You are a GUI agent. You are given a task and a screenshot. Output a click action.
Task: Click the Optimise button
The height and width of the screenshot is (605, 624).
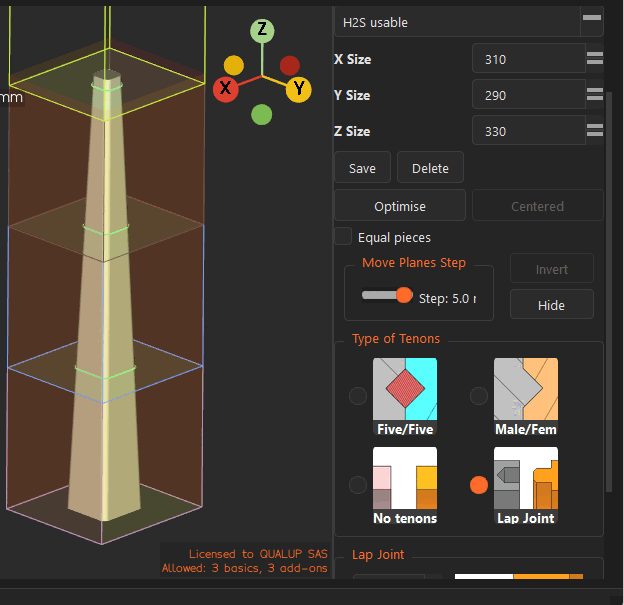(x=400, y=206)
